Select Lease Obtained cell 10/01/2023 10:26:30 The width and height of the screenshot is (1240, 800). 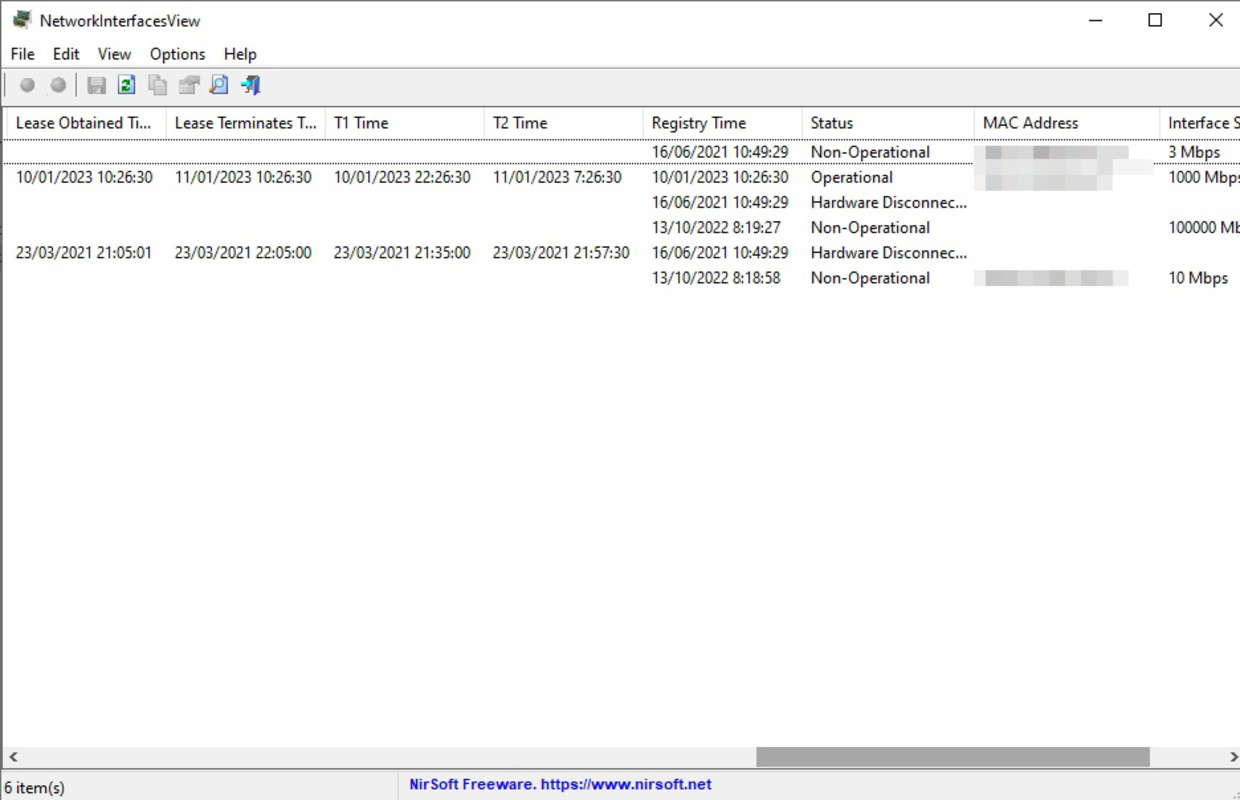click(x=84, y=177)
